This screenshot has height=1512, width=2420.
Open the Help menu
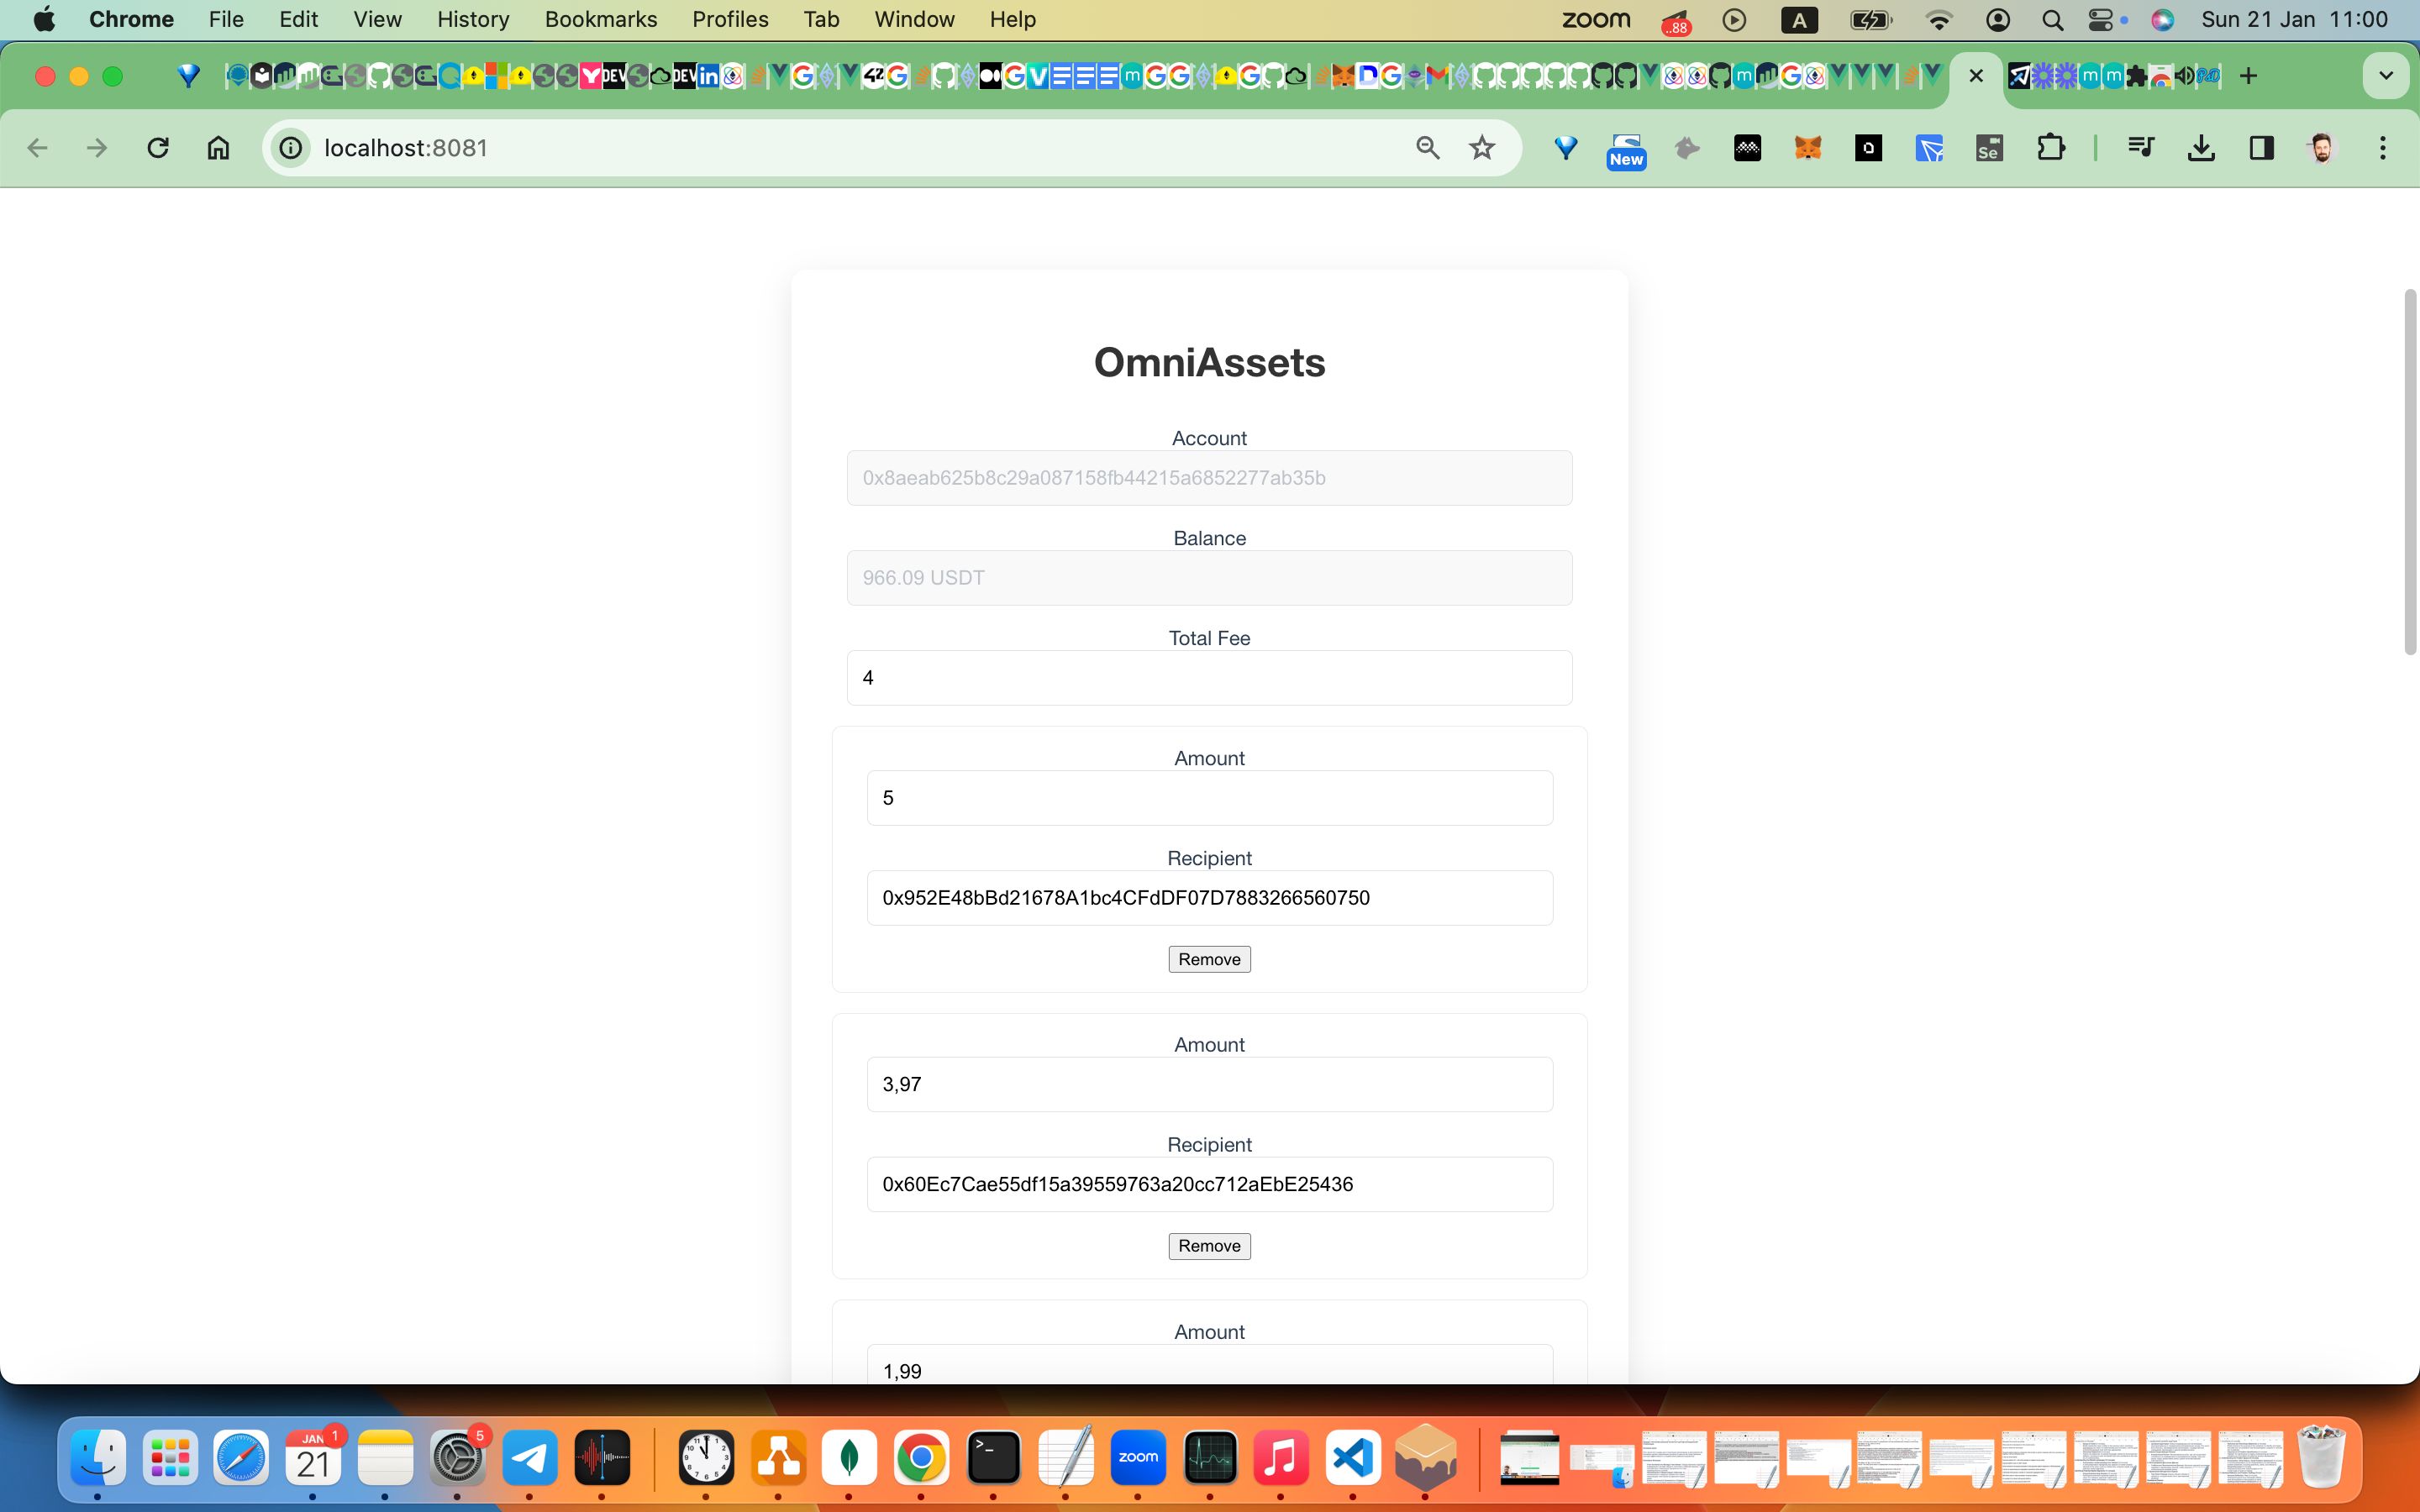pyautogui.click(x=1012, y=19)
